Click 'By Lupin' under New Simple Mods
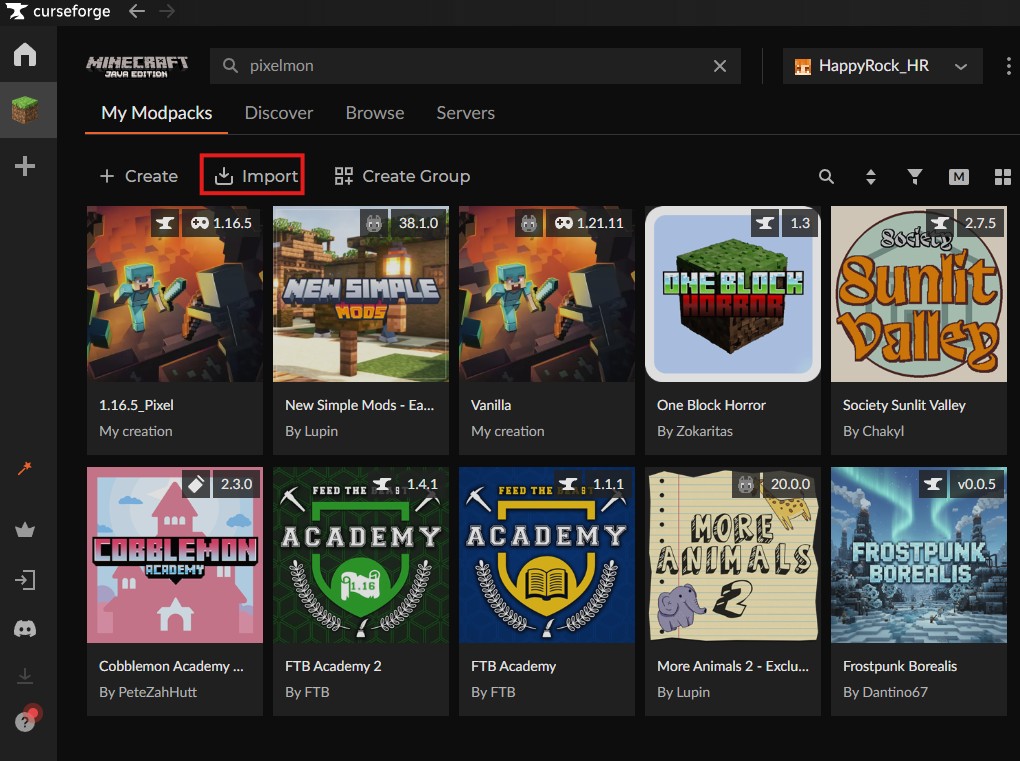1020x761 pixels. 311,431
